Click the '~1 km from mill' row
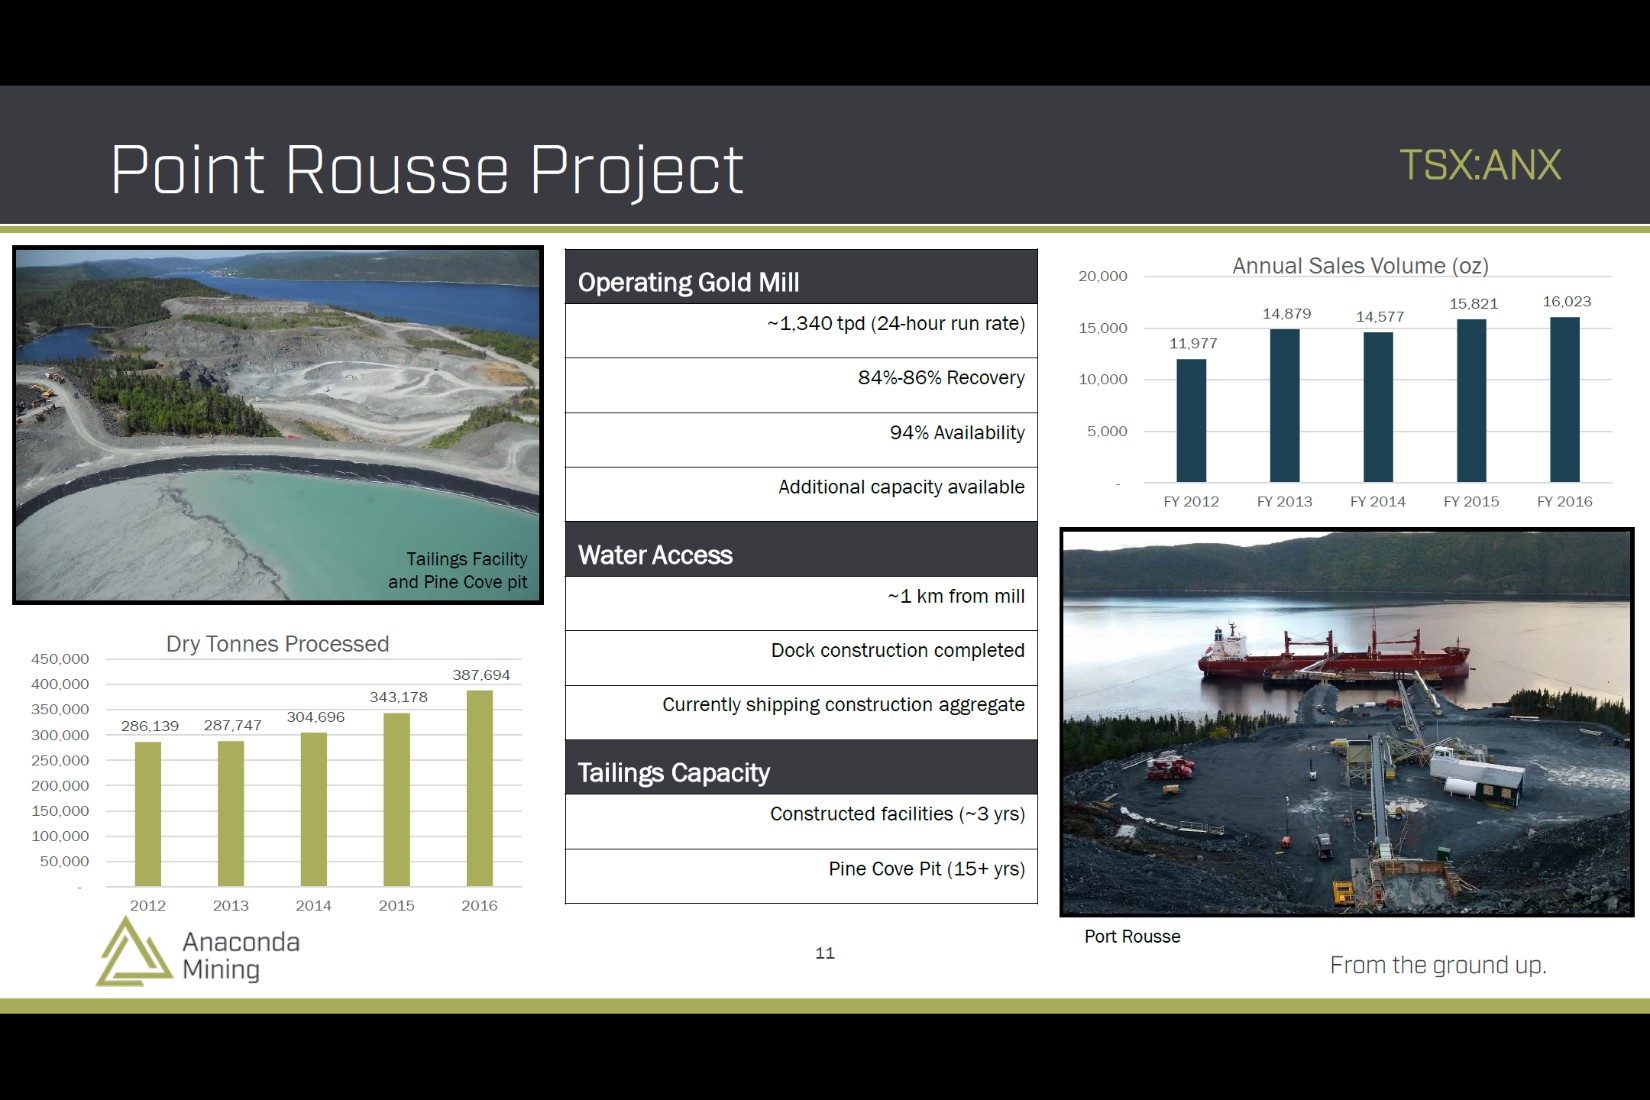This screenshot has width=1650, height=1100. (x=801, y=604)
